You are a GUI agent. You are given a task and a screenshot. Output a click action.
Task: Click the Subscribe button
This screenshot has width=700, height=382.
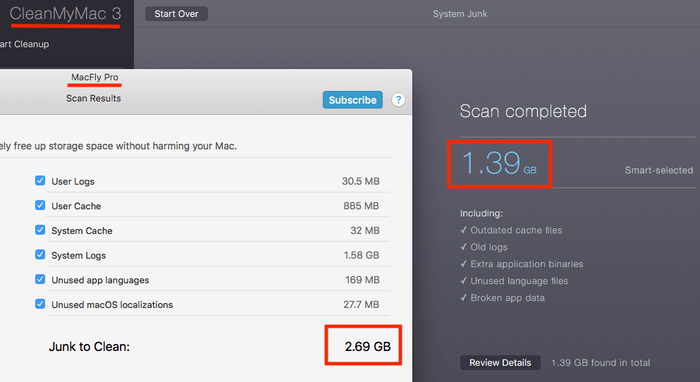pos(353,100)
